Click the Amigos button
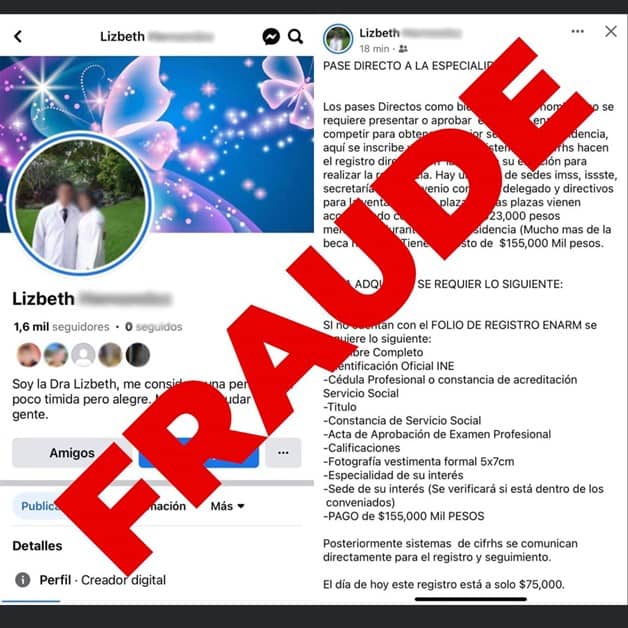The image size is (628, 628). pyautogui.click(x=72, y=453)
